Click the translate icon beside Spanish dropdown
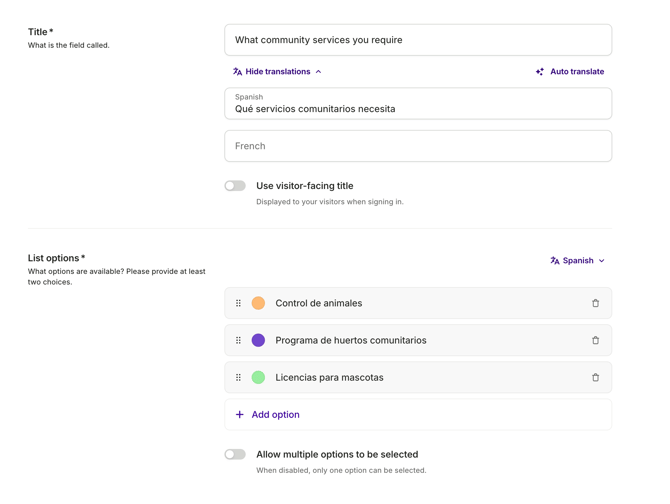 click(555, 261)
